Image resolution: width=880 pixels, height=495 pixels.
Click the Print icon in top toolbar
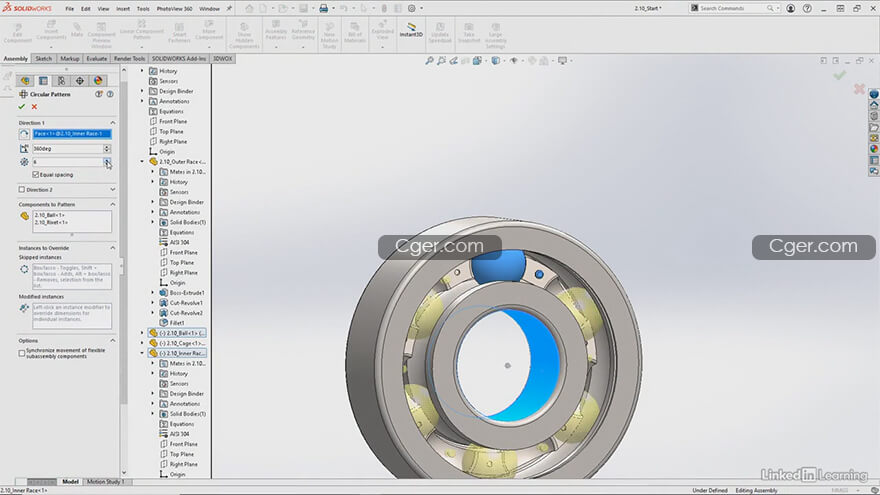point(324,8)
